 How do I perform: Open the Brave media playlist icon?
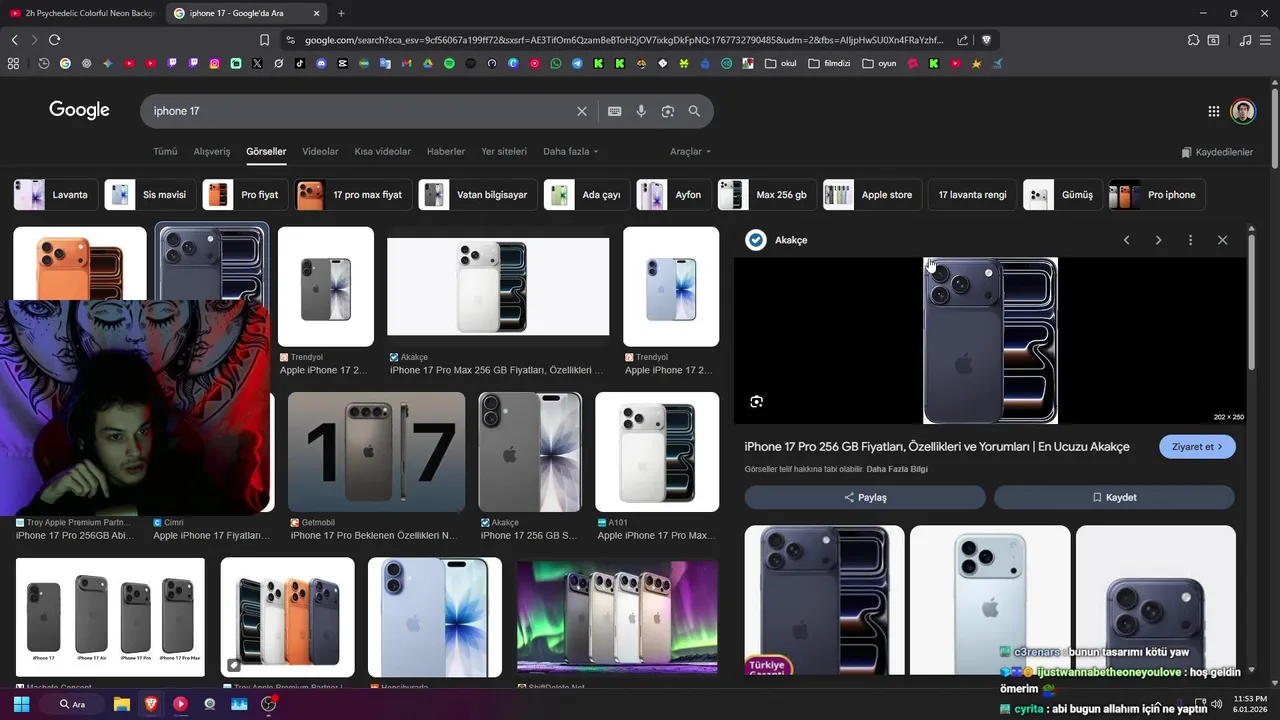point(1245,40)
